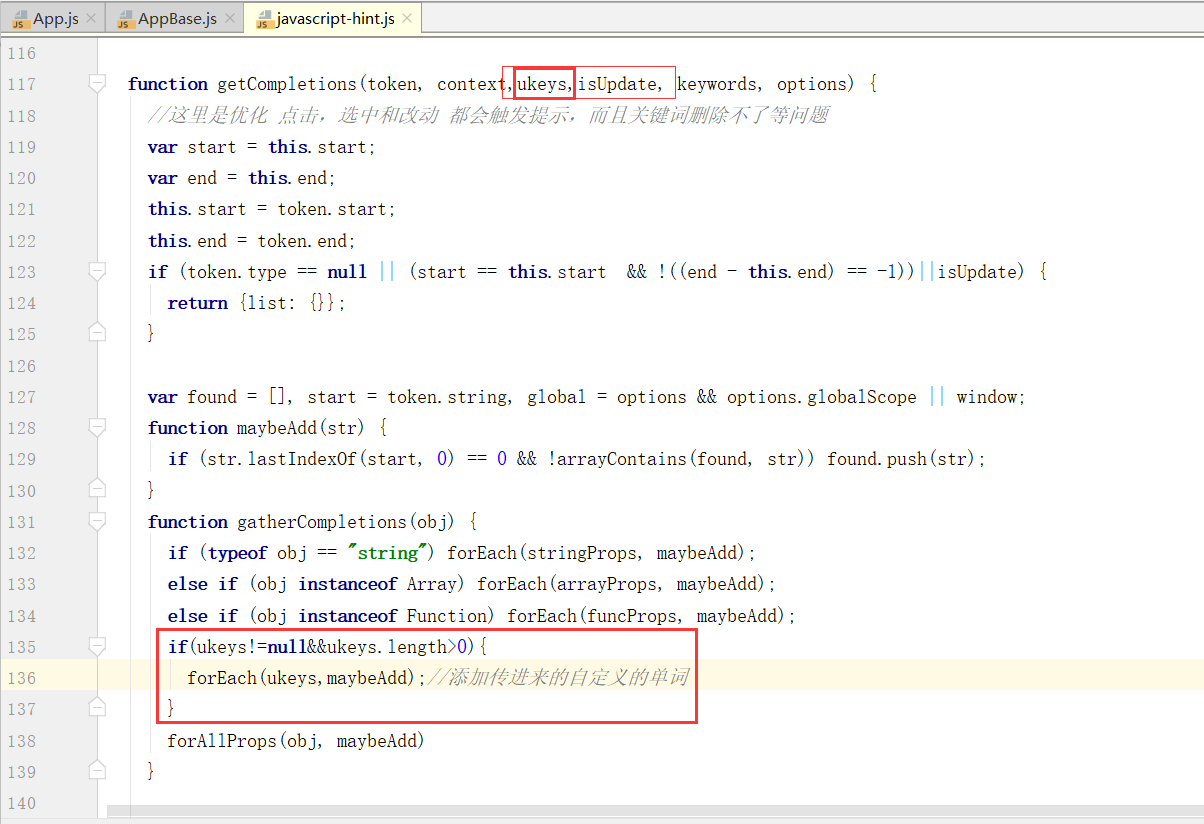Click line number 133 in the gutter
1204x824 pixels.
pyautogui.click(x=21, y=584)
